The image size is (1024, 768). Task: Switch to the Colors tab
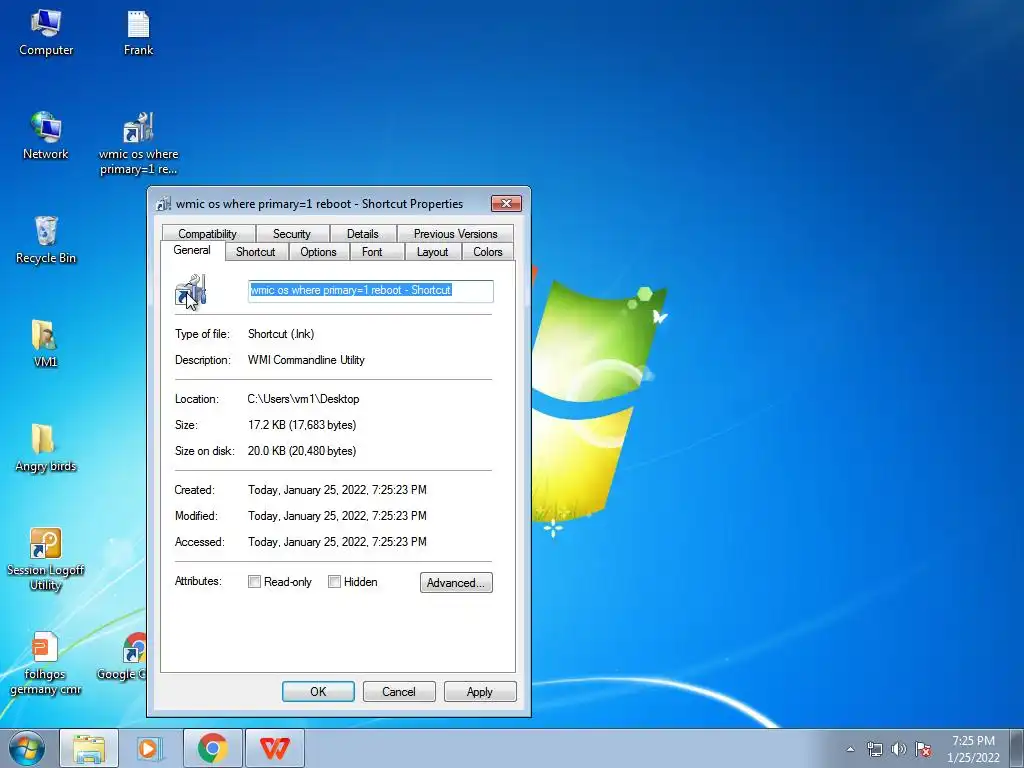488,252
